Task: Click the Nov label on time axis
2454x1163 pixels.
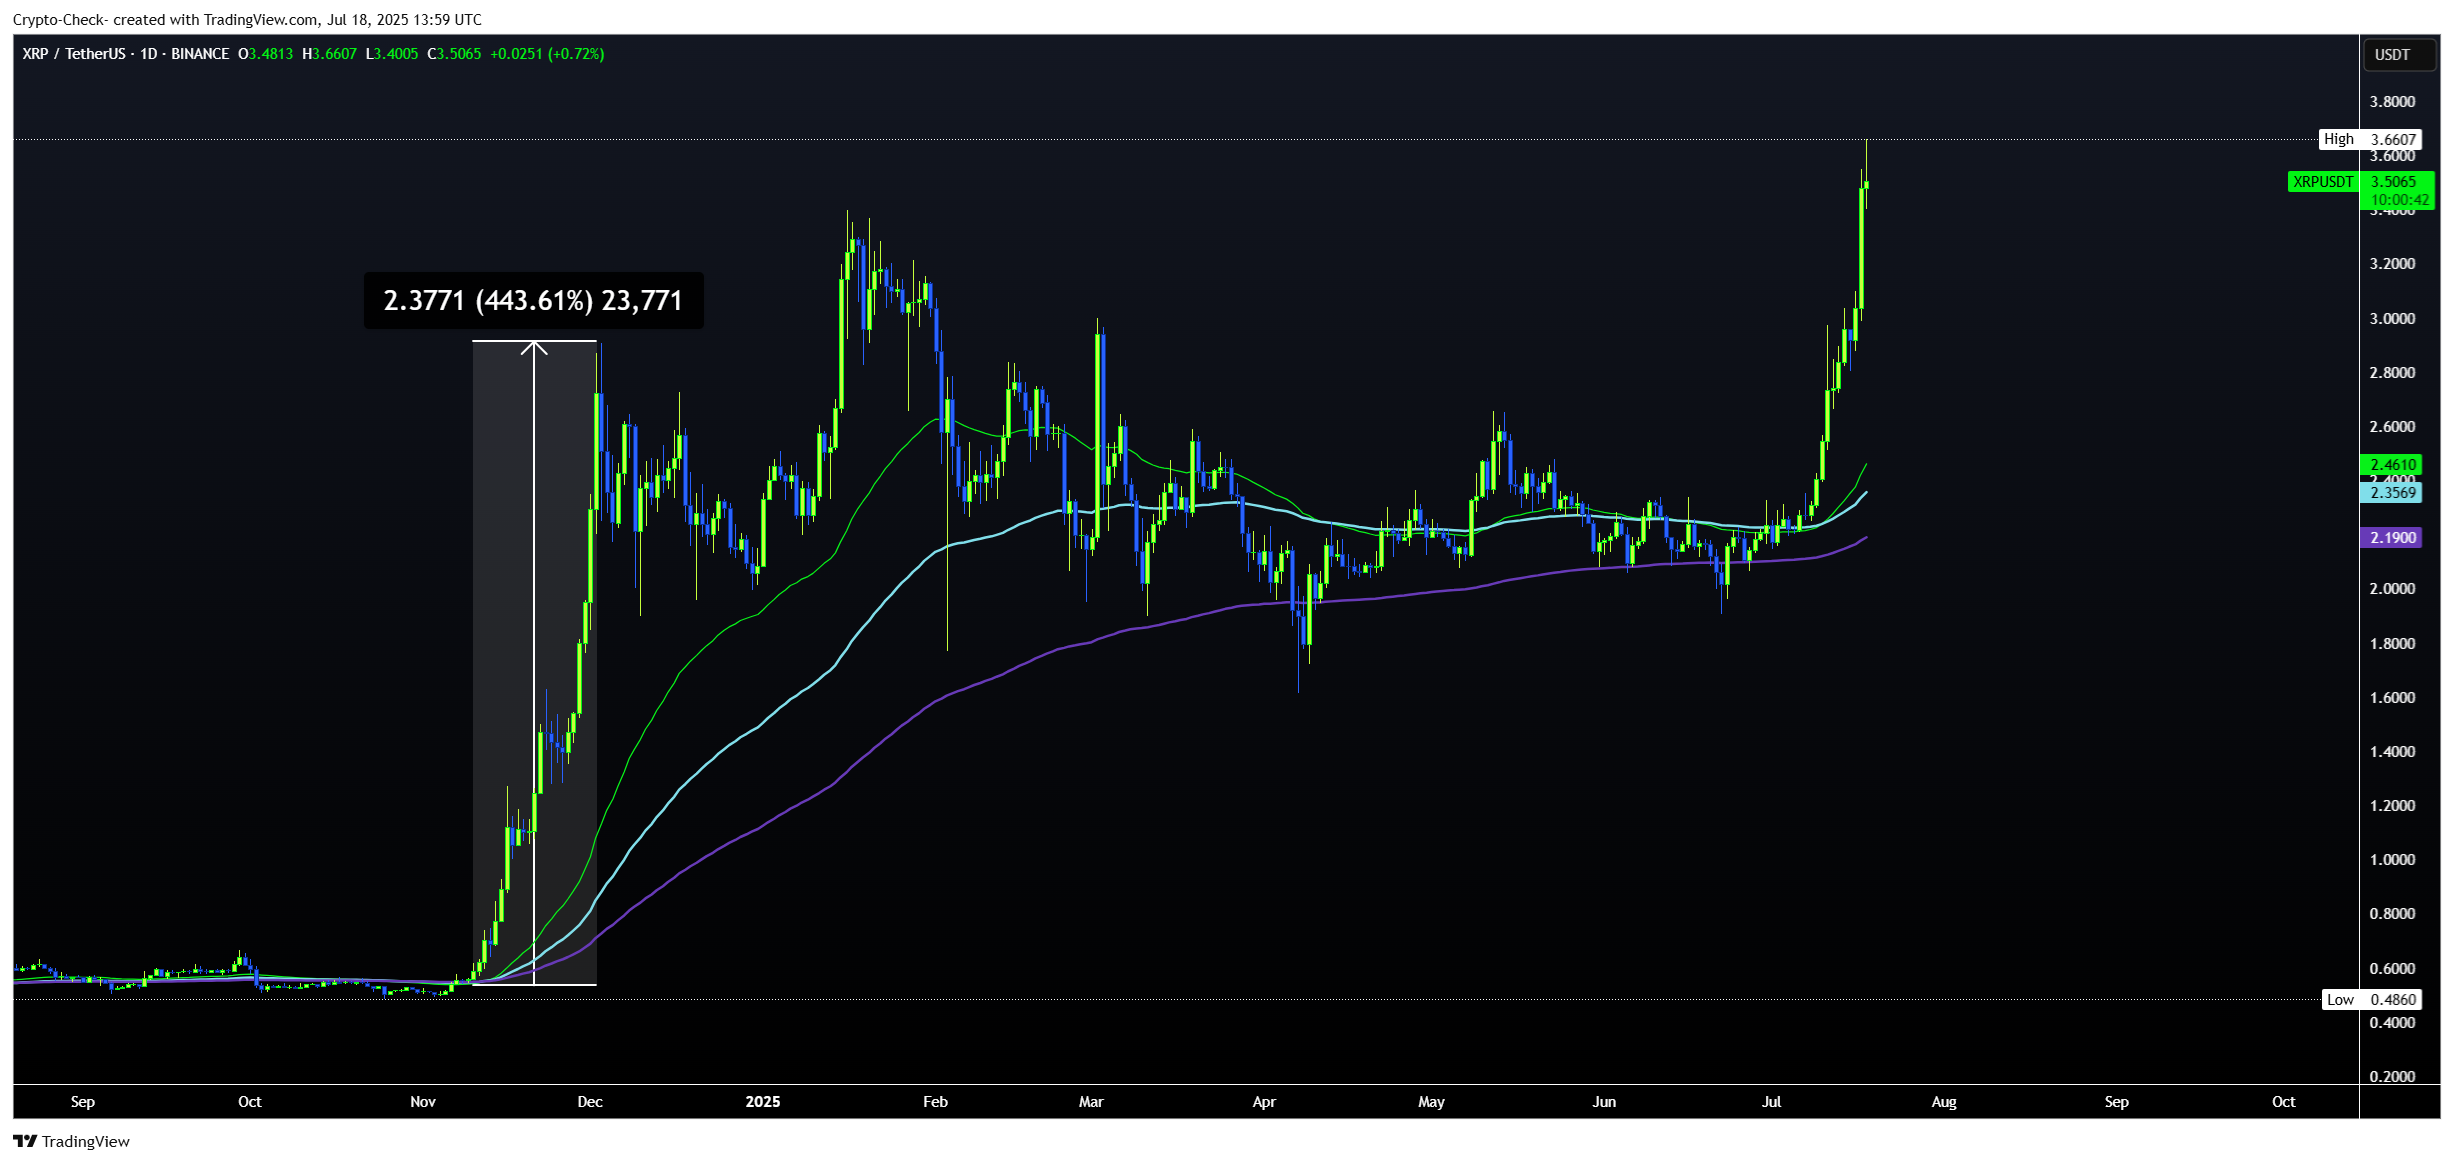Action: pyautogui.click(x=423, y=1102)
